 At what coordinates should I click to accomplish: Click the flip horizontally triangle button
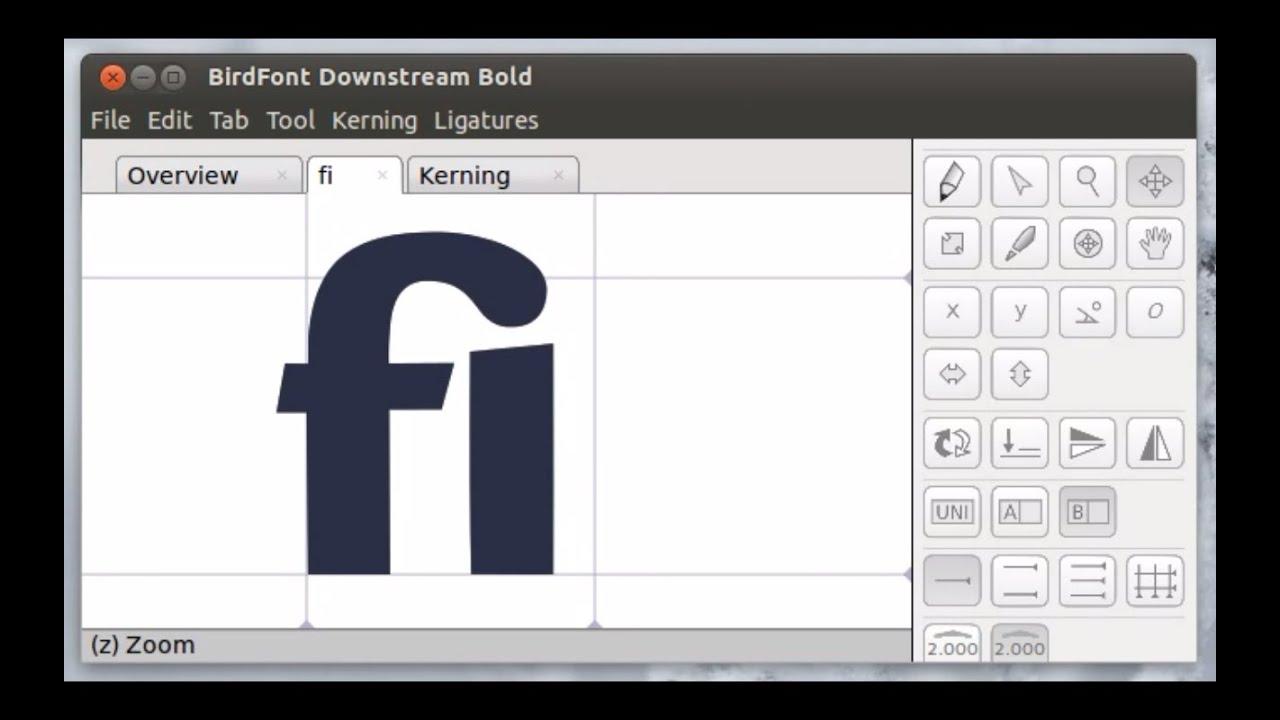point(1155,443)
